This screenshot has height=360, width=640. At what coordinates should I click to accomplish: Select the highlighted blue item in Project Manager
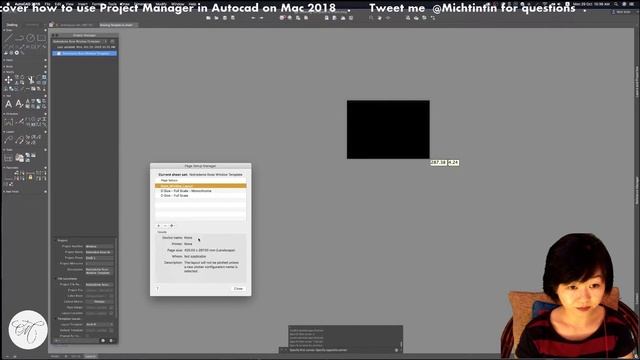tap(84, 53)
